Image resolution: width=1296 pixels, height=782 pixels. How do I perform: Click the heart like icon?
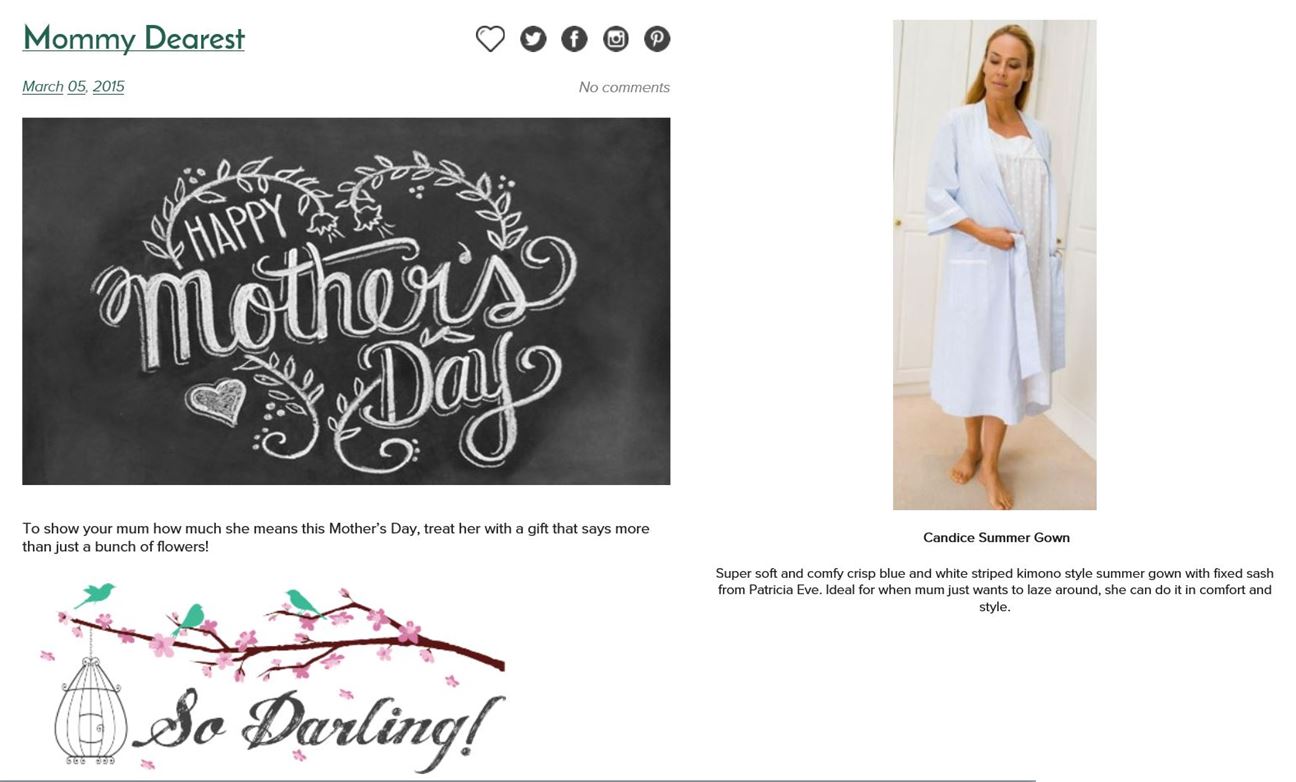(490, 39)
